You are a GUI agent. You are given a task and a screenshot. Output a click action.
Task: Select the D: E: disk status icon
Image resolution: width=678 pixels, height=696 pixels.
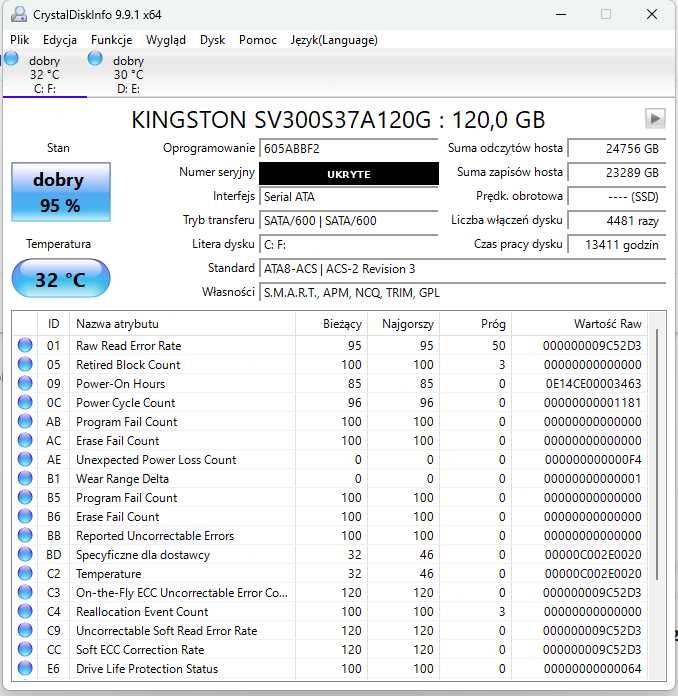pyautogui.click(x=95, y=58)
